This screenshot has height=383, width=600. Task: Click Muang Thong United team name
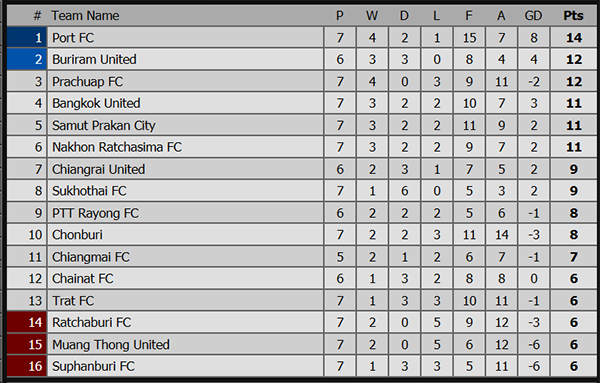click(x=111, y=345)
